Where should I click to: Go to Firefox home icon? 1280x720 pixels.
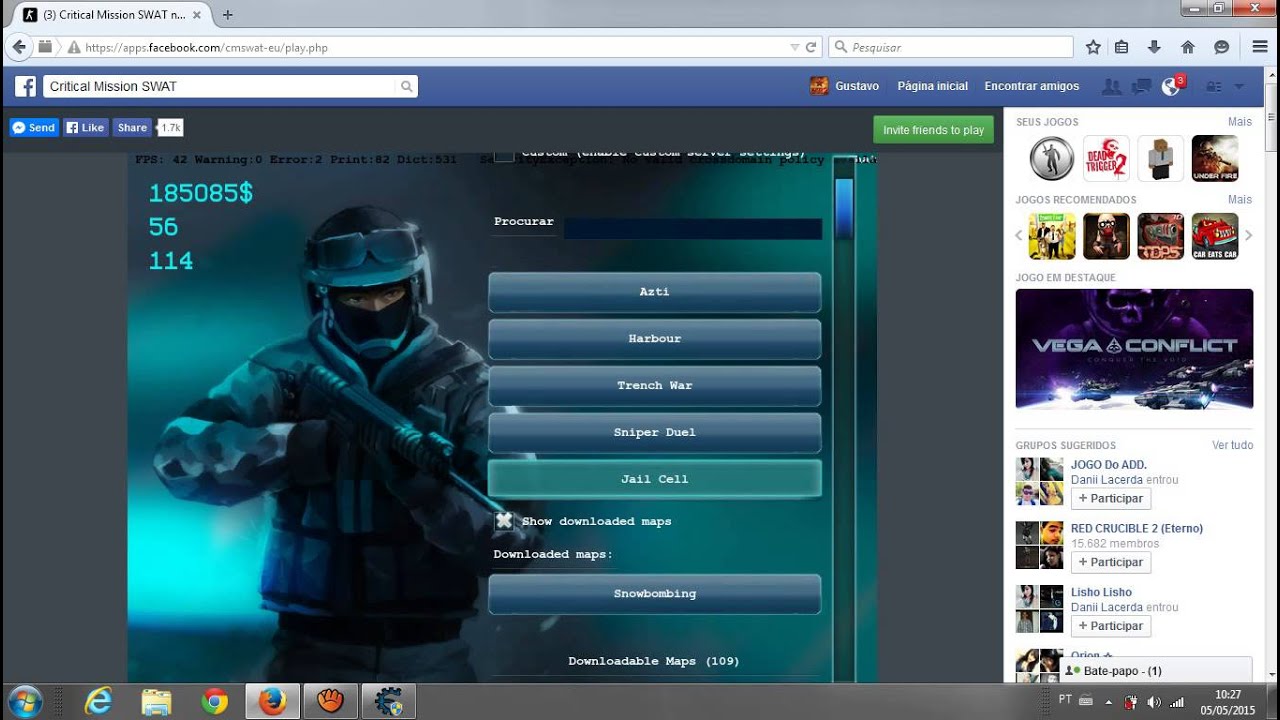point(1188,47)
